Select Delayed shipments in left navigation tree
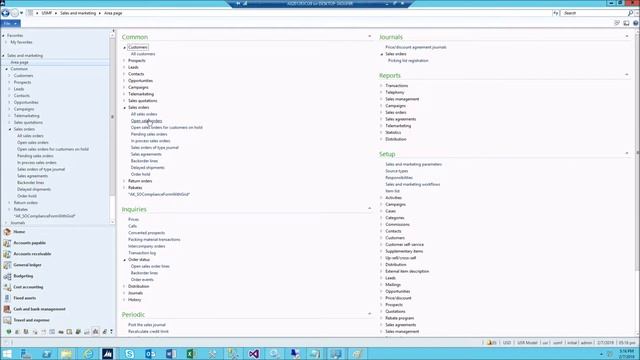Viewport: 640px width, 360px height. (x=34, y=189)
